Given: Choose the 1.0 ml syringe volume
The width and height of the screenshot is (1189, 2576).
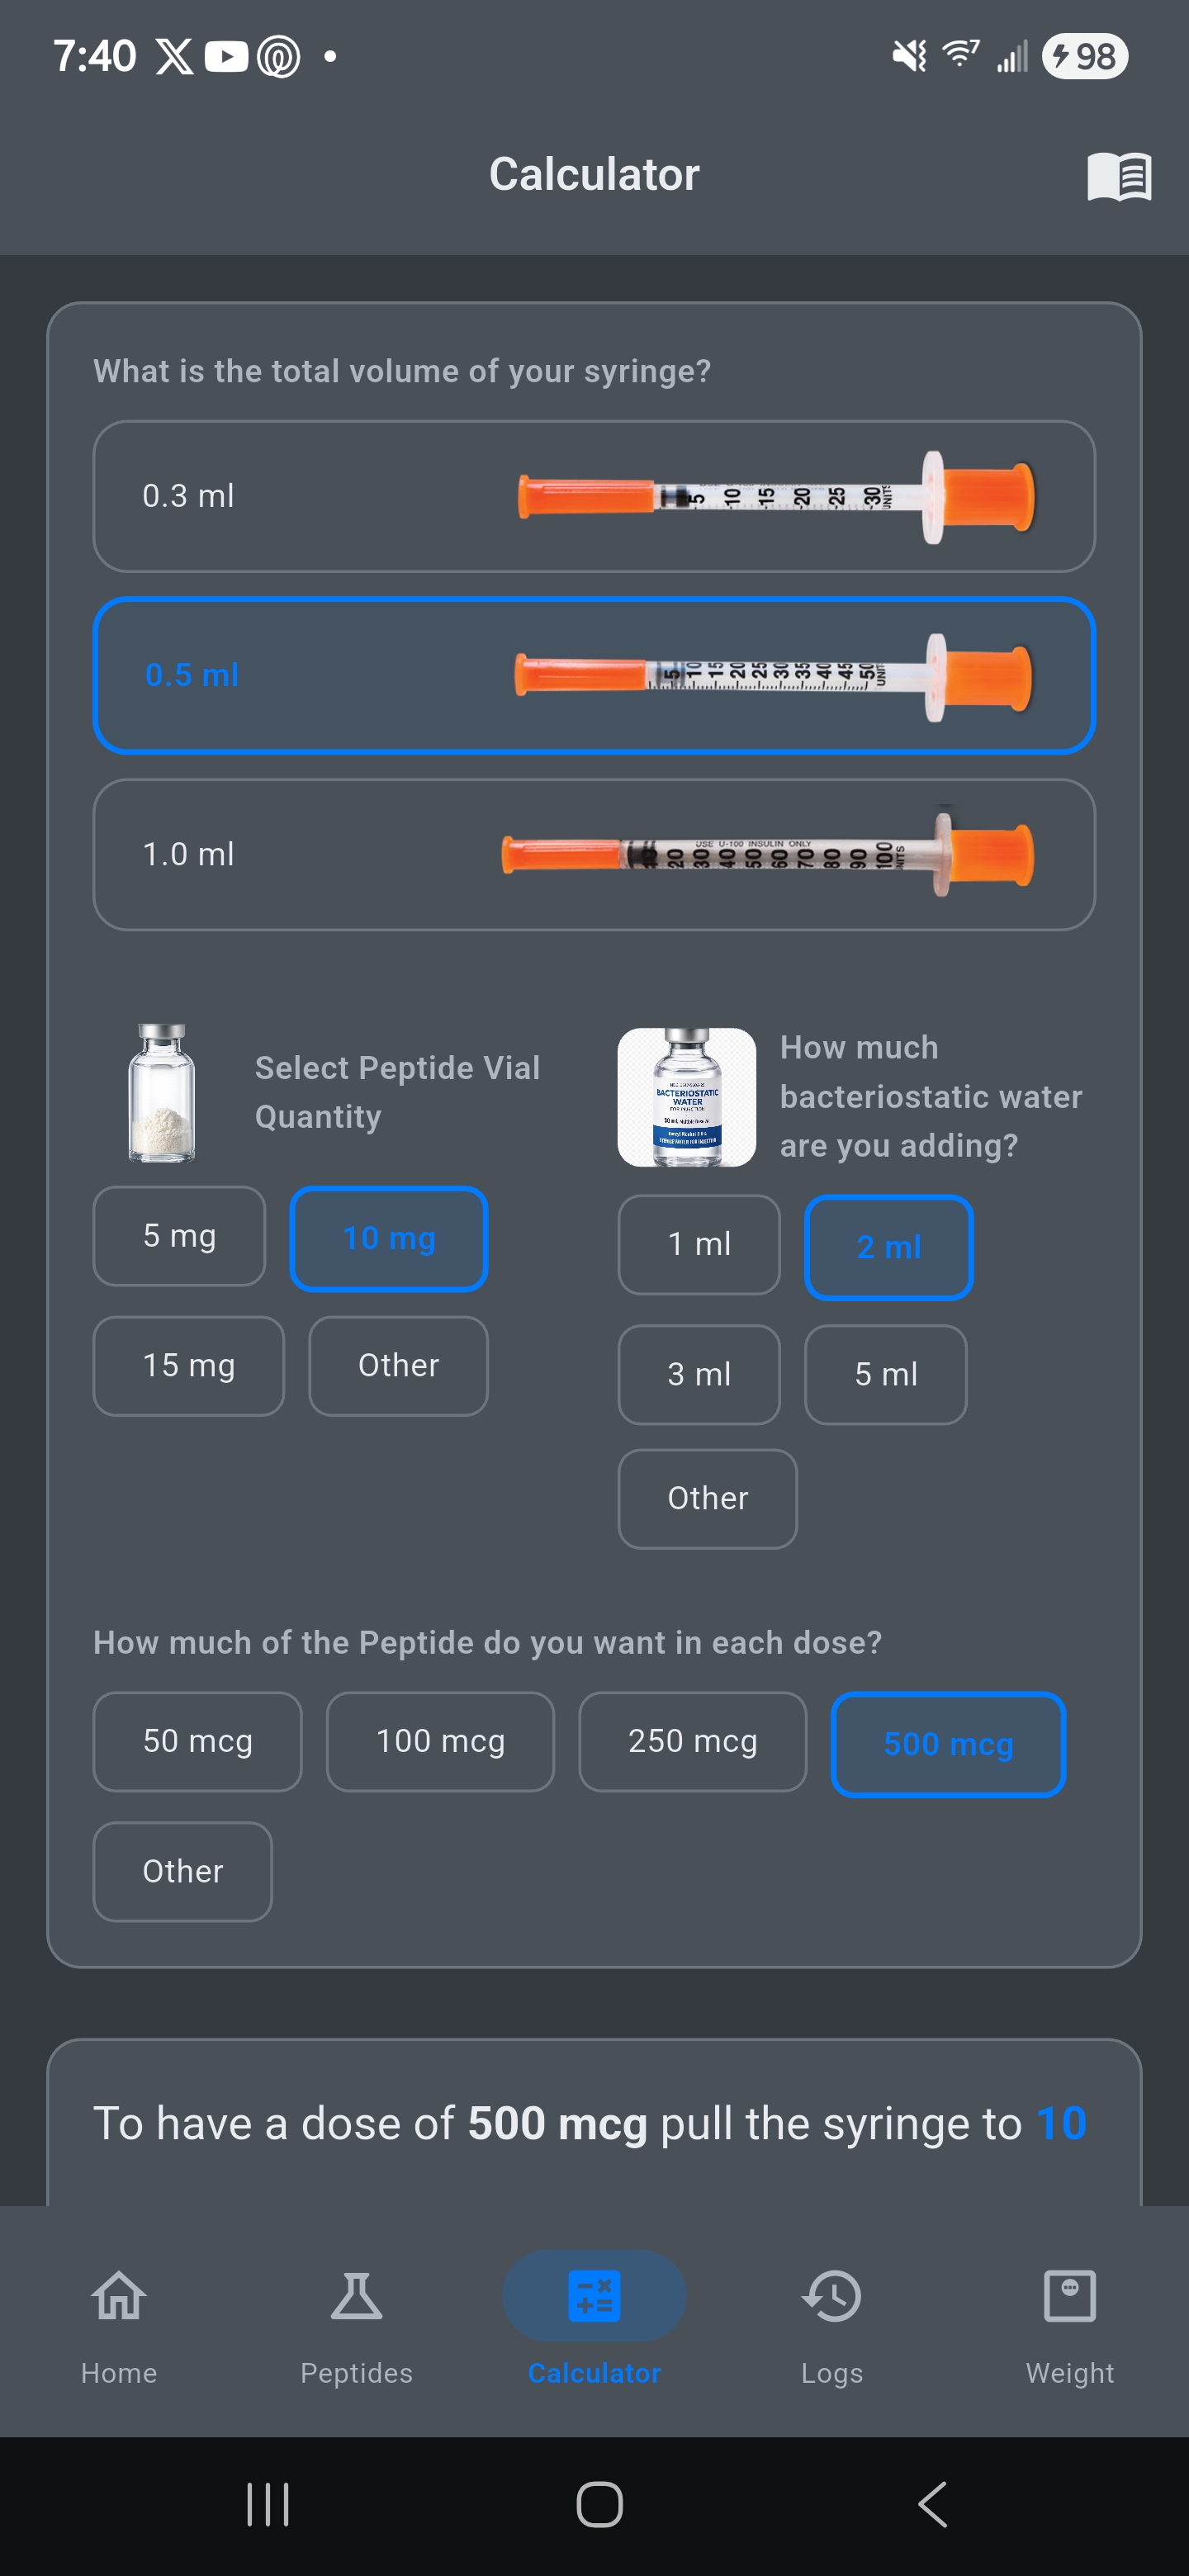Looking at the screenshot, I should (x=594, y=854).
